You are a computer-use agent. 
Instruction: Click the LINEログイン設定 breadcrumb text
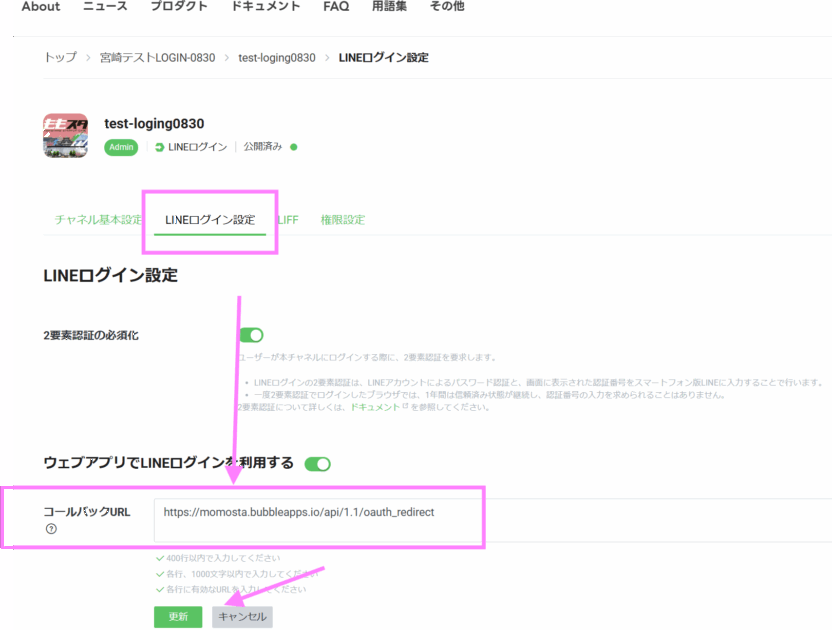pyautogui.click(x=384, y=57)
